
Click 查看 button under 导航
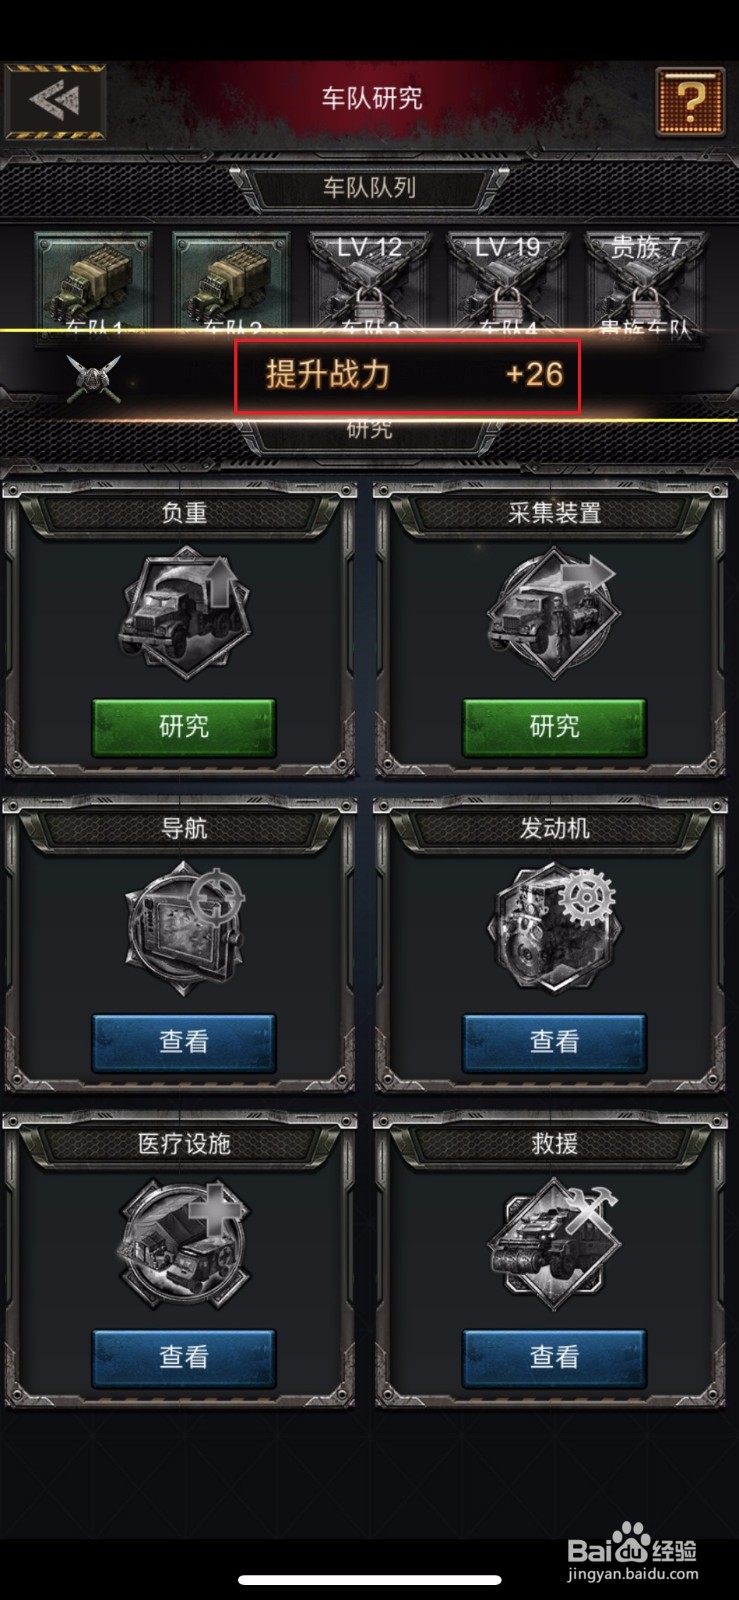[184, 1043]
